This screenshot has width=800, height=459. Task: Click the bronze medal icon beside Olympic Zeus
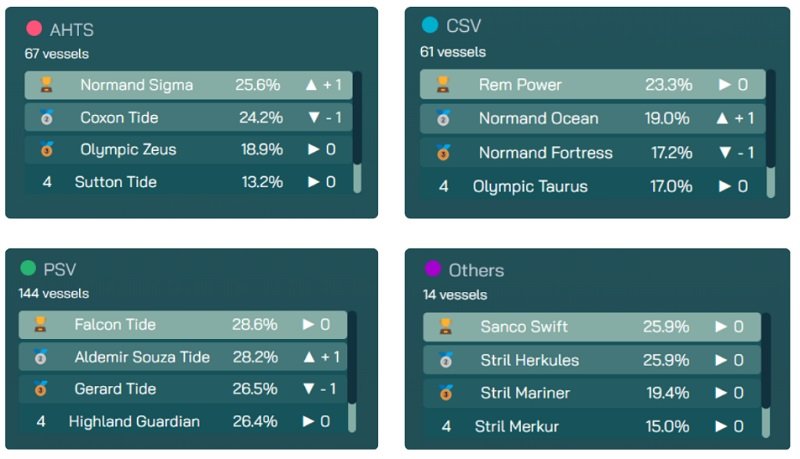pos(47,151)
